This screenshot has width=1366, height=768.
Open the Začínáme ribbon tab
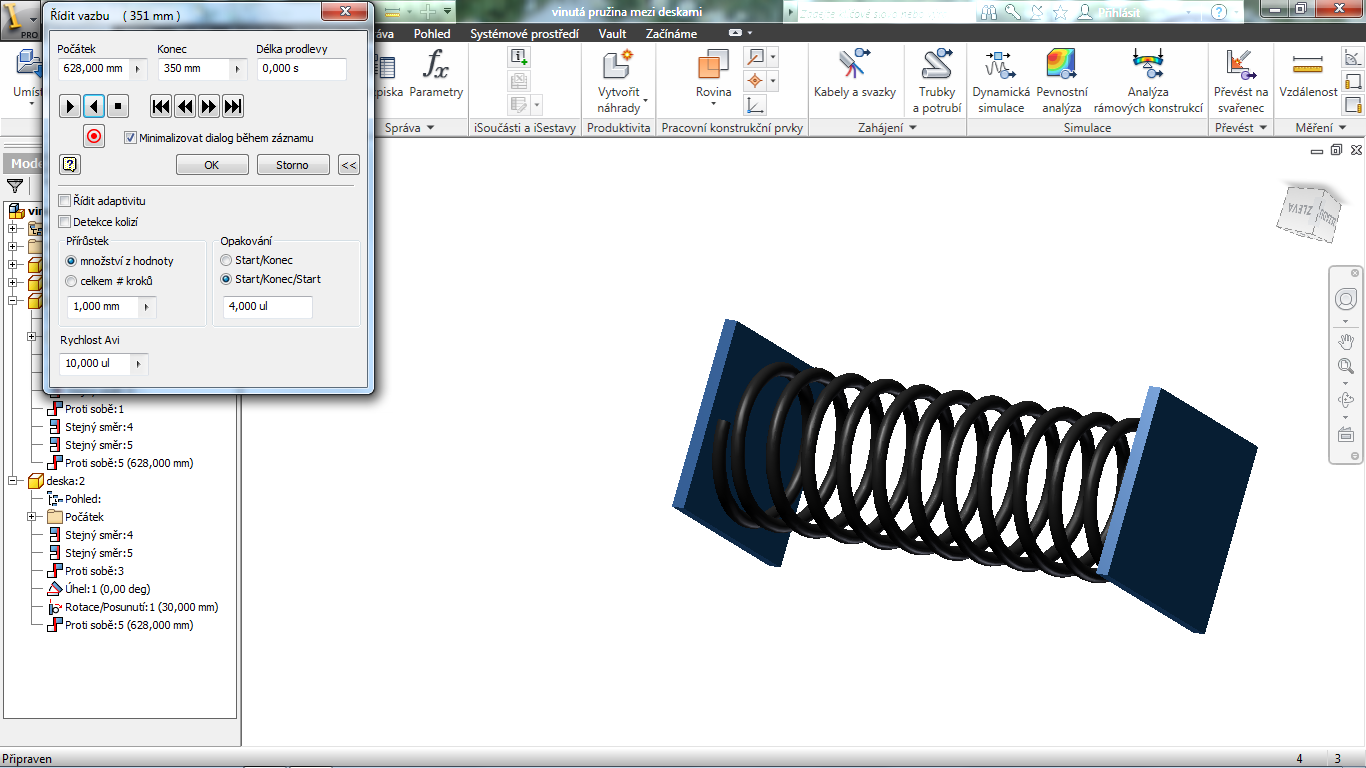672,34
